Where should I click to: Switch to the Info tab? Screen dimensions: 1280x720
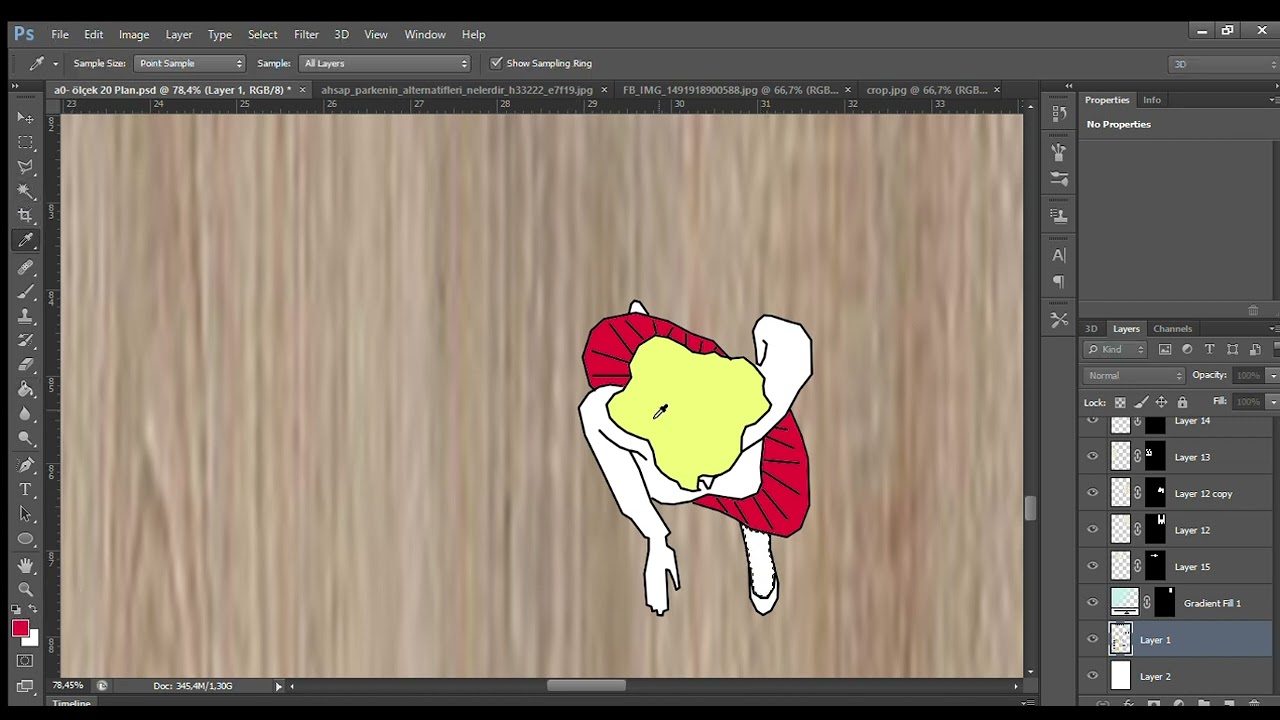tap(1152, 100)
